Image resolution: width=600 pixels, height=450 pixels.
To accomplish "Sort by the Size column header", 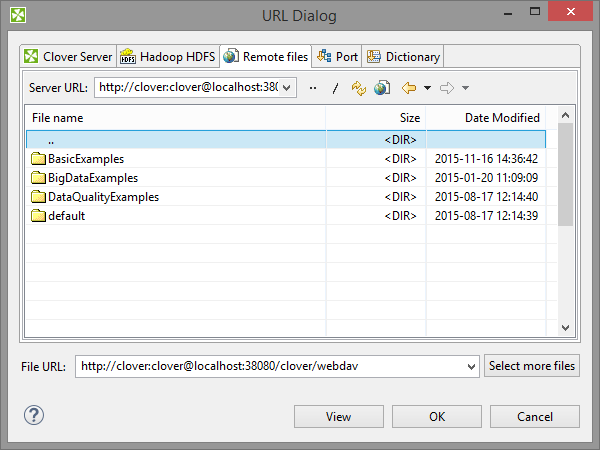I will [376, 118].
